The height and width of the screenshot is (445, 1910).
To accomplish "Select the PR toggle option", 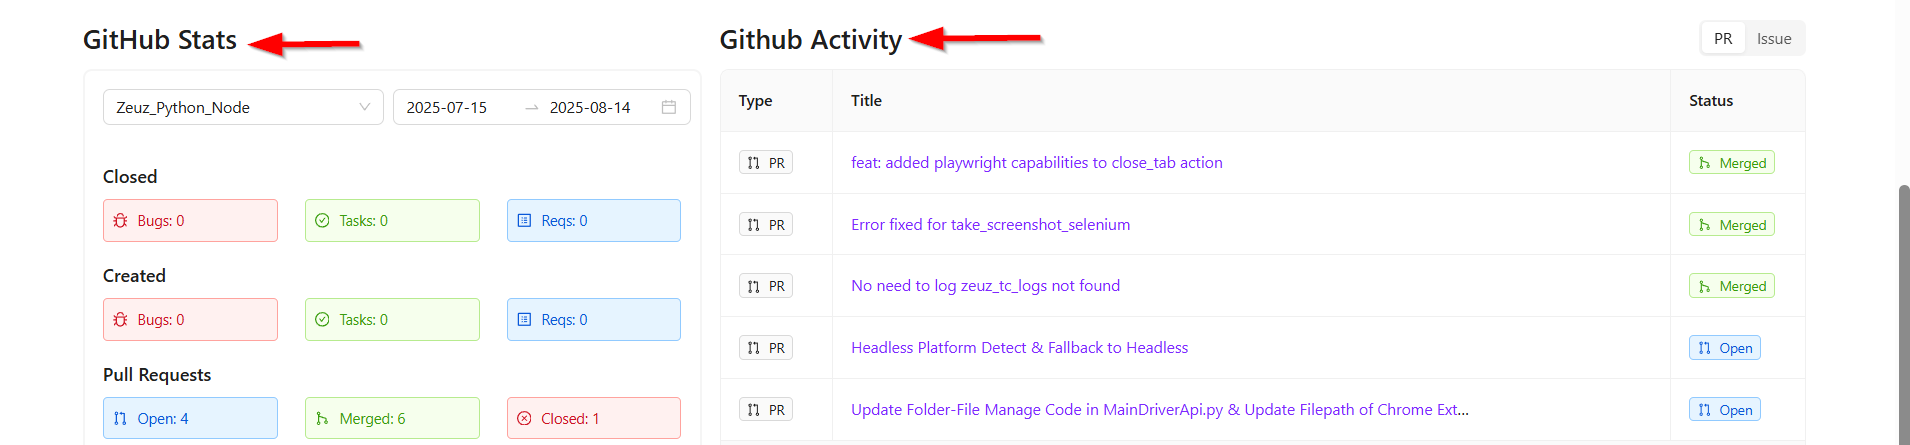I will point(1723,38).
